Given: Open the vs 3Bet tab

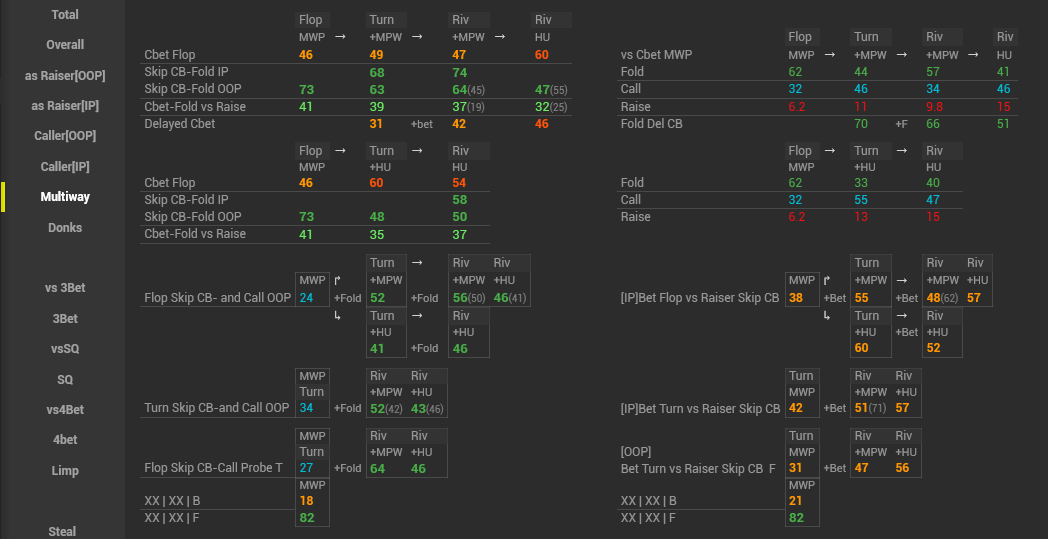Looking at the screenshot, I should pyautogui.click(x=65, y=288).
